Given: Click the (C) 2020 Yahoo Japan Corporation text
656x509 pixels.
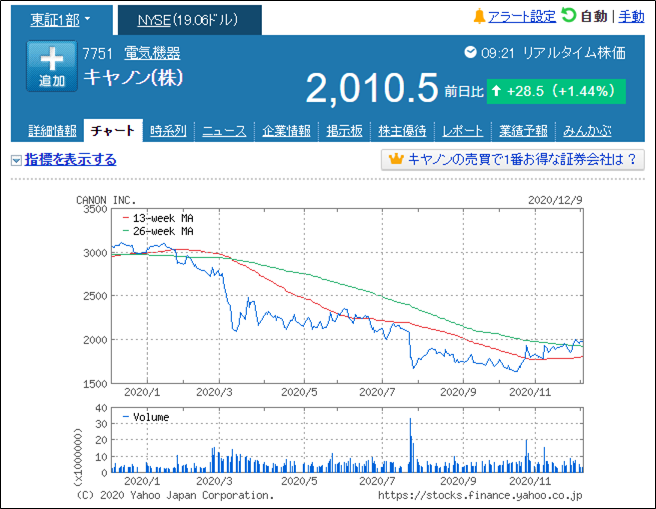Looking at the screenshot, I should [175, 496].
